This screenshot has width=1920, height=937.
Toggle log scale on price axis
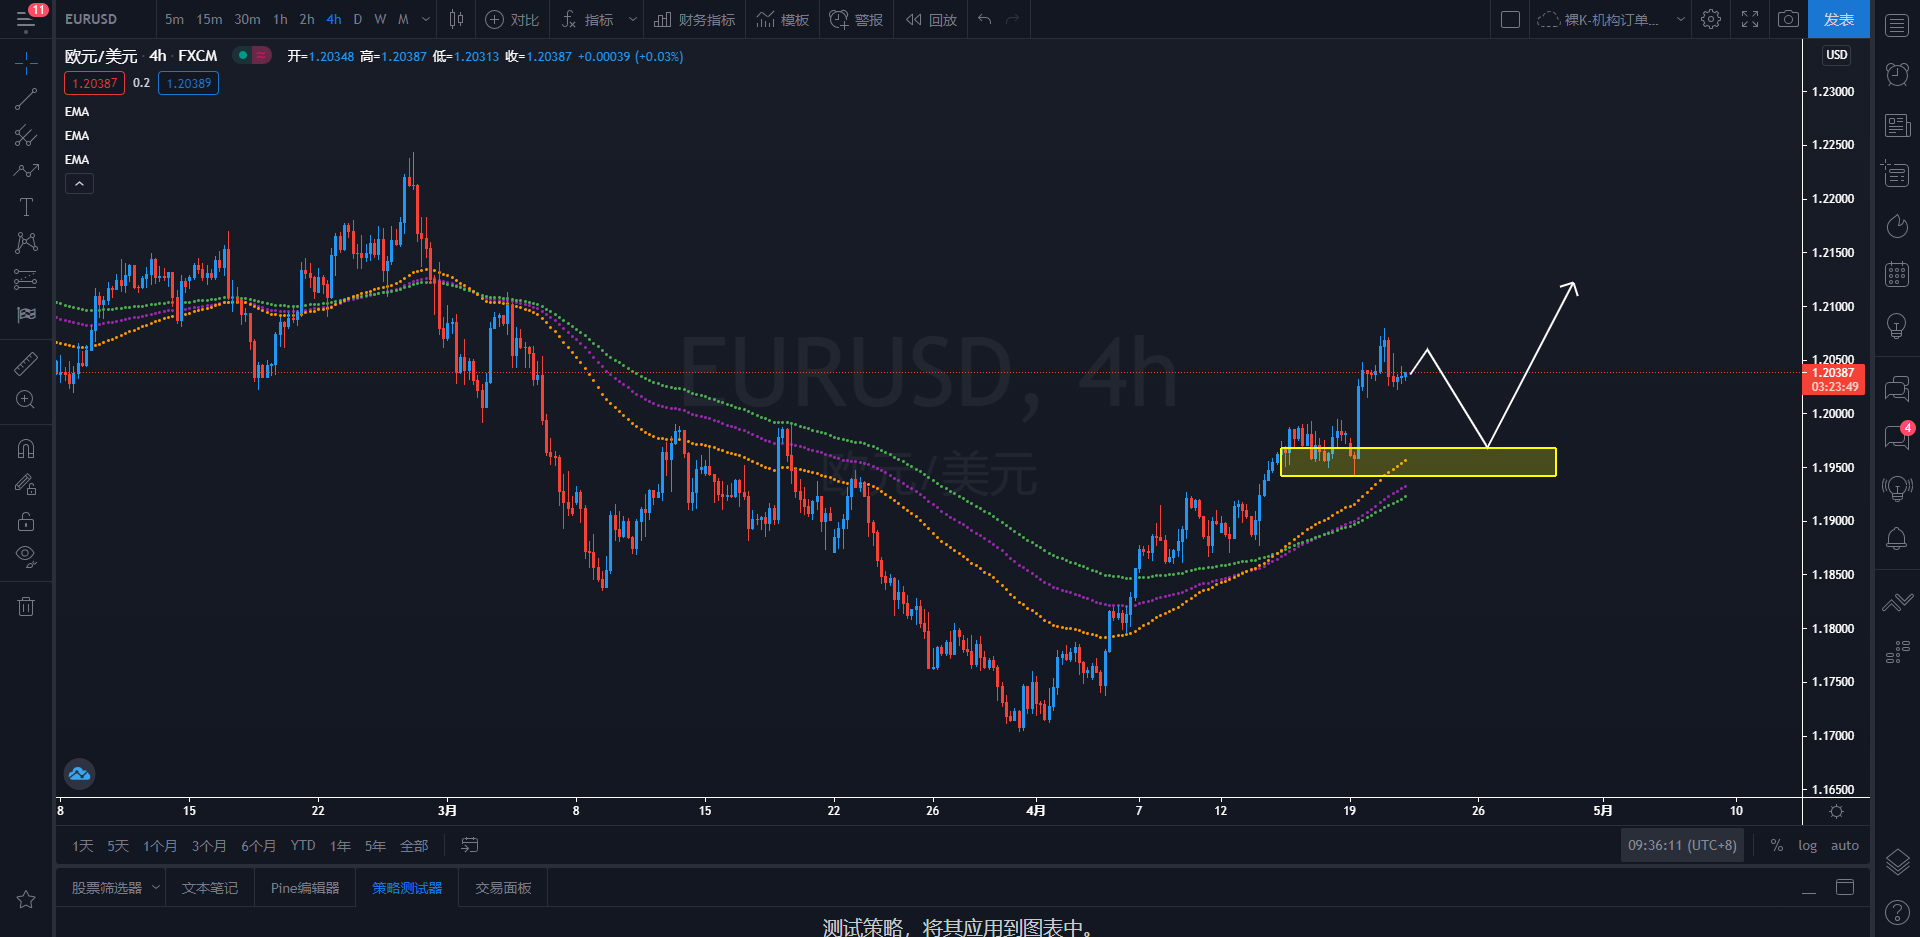1807,845
